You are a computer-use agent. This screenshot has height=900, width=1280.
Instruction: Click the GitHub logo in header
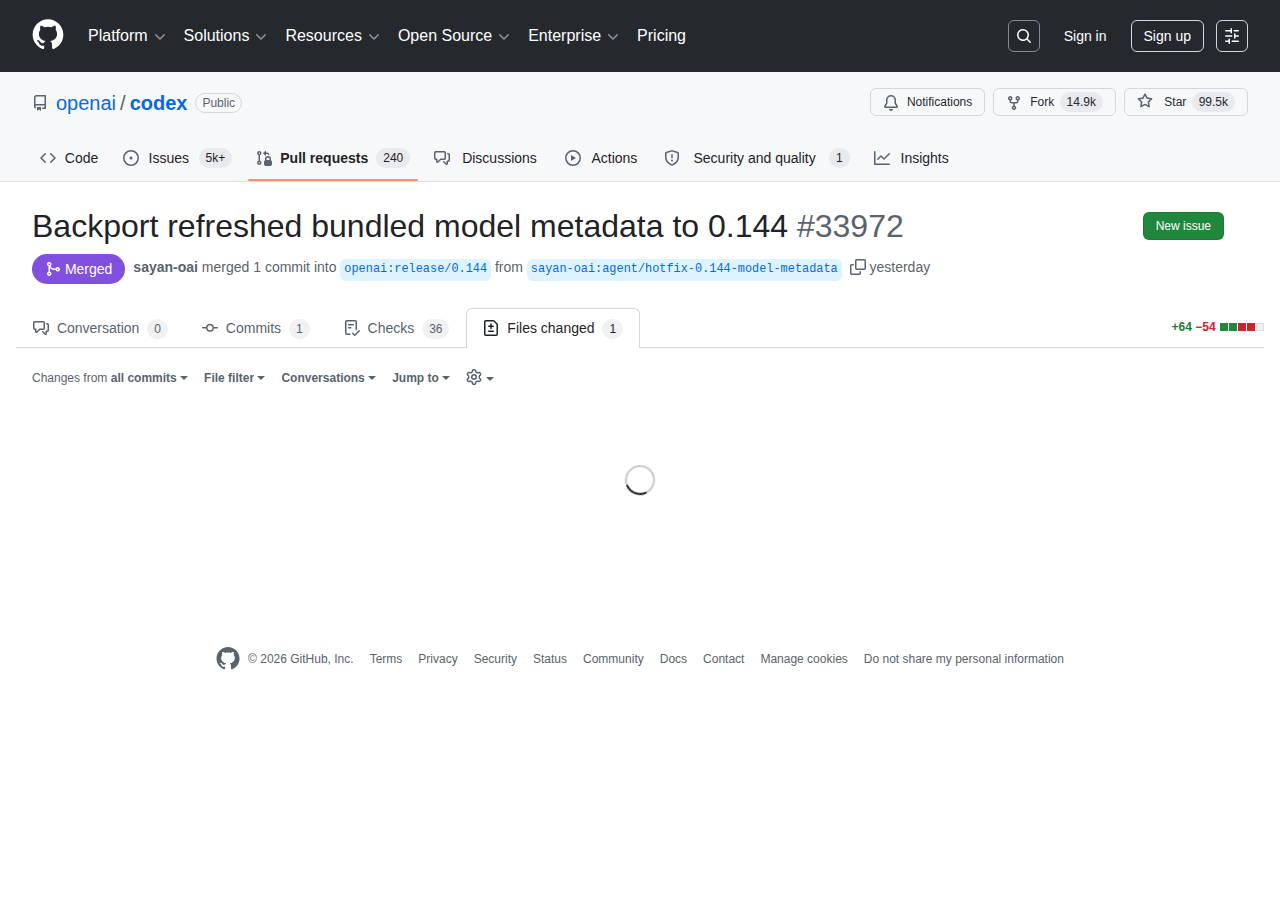pyautogui.click(x=48, y=35)
